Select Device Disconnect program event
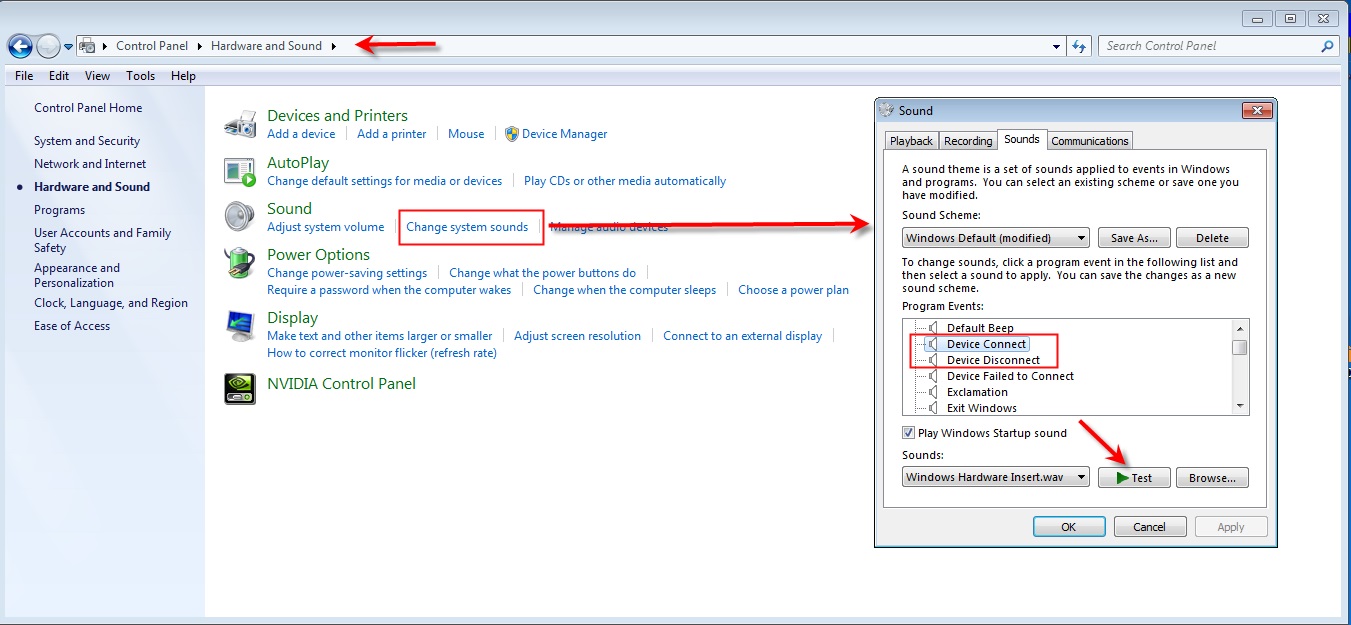The image size is (1351, 625). pyautogui.click(x=993, y=360)
